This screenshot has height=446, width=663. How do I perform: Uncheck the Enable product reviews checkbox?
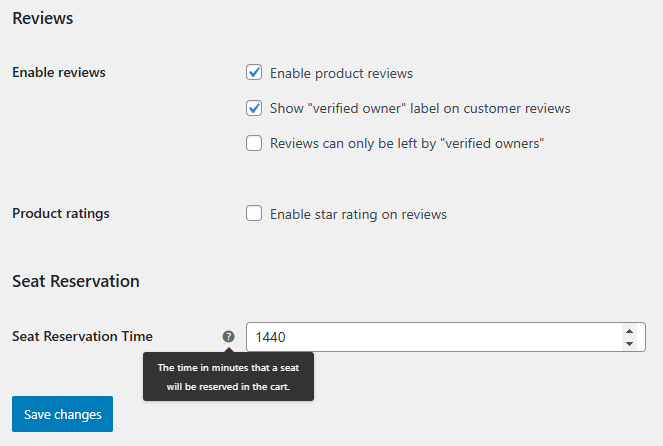[254, 73]
